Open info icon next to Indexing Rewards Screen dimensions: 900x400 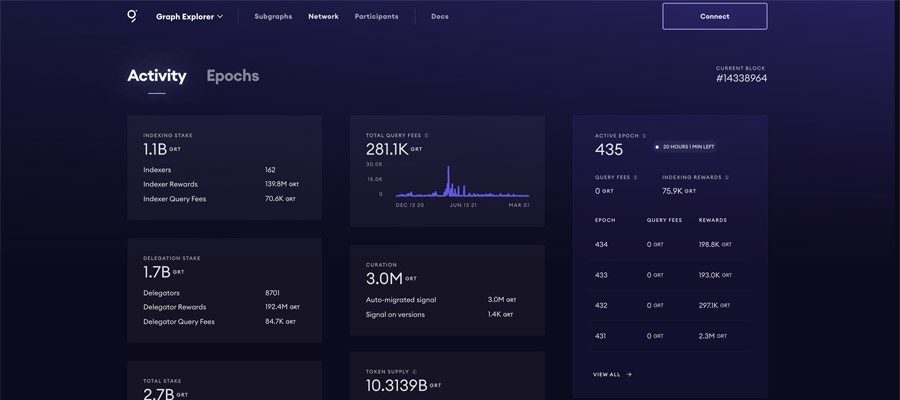[727, 177]
